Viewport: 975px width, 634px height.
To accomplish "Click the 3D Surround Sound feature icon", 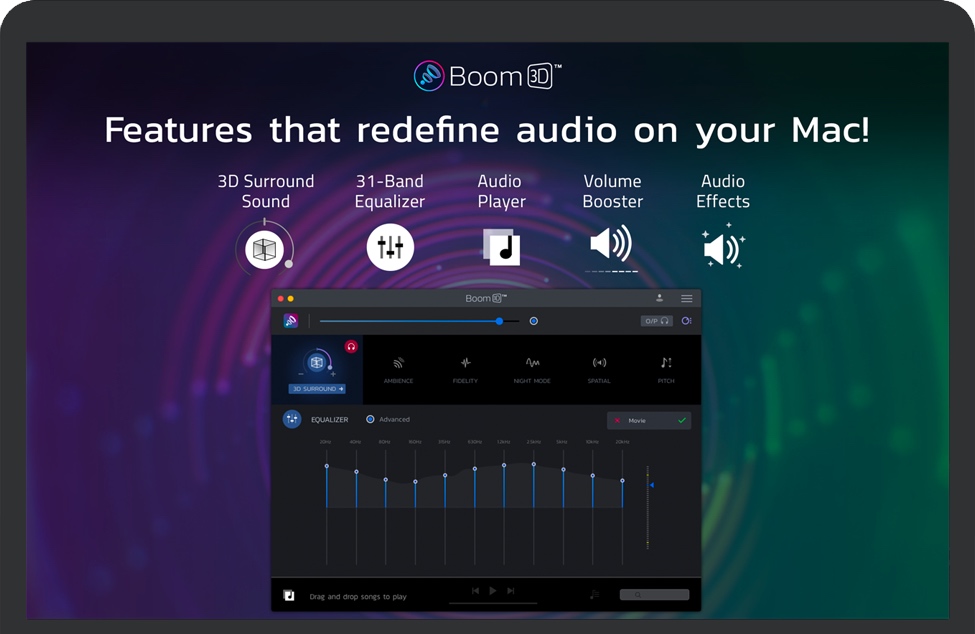I will 264,249.
